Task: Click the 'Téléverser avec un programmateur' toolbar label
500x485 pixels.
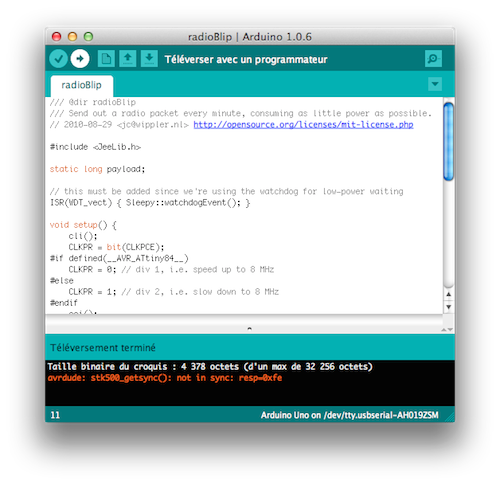Action: [x=246, y=59]
